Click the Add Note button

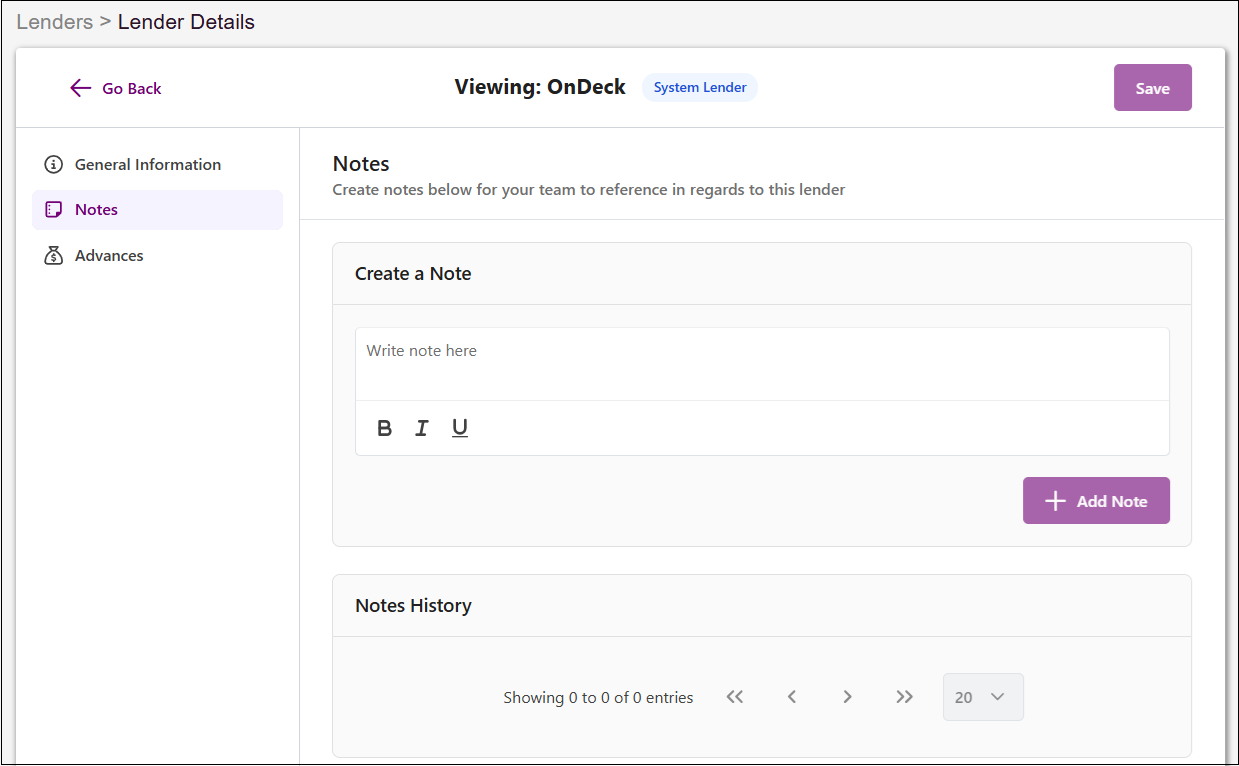pyautogui.click(x=1096, y=501)
